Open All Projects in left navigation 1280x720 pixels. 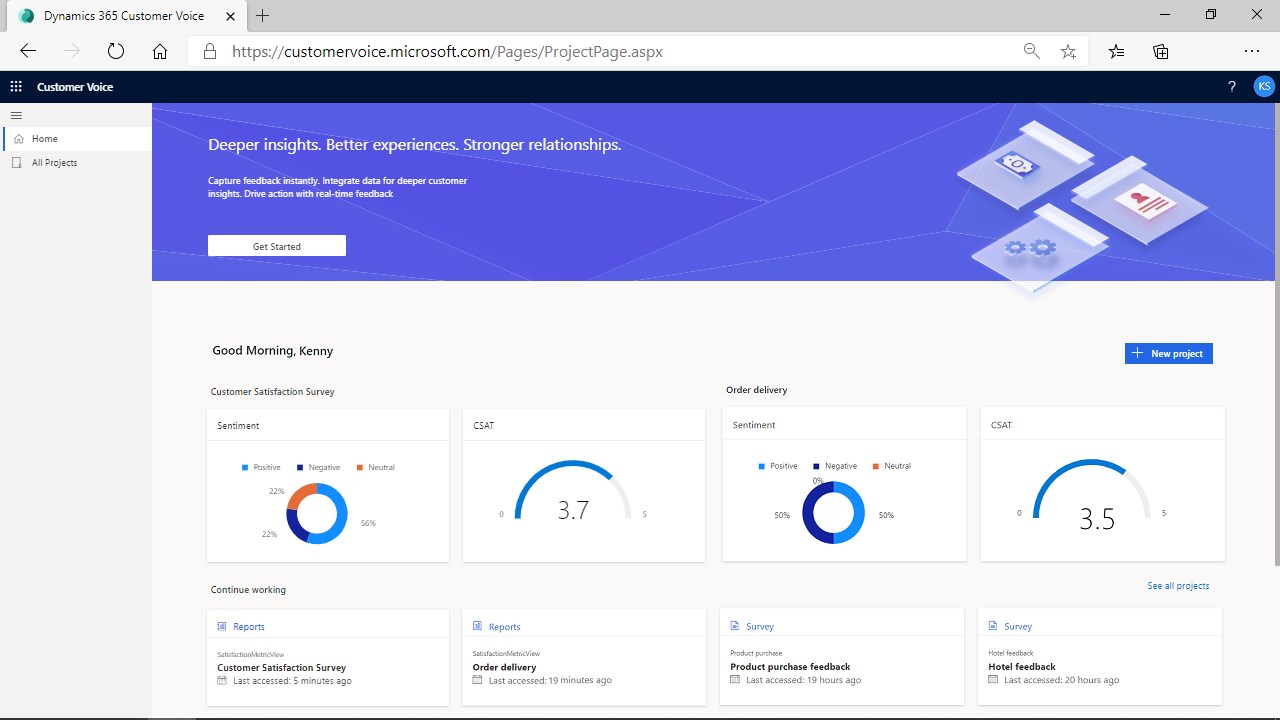coord(77,162)
